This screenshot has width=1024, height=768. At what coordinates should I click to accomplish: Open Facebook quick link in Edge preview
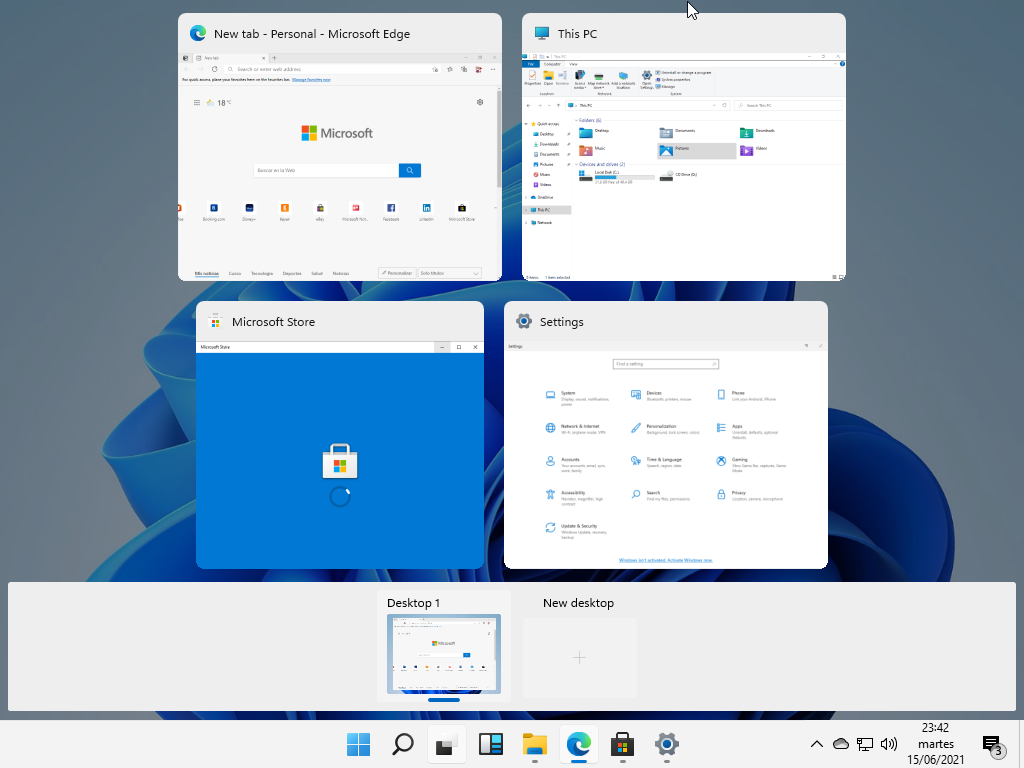tap(391, 212)
